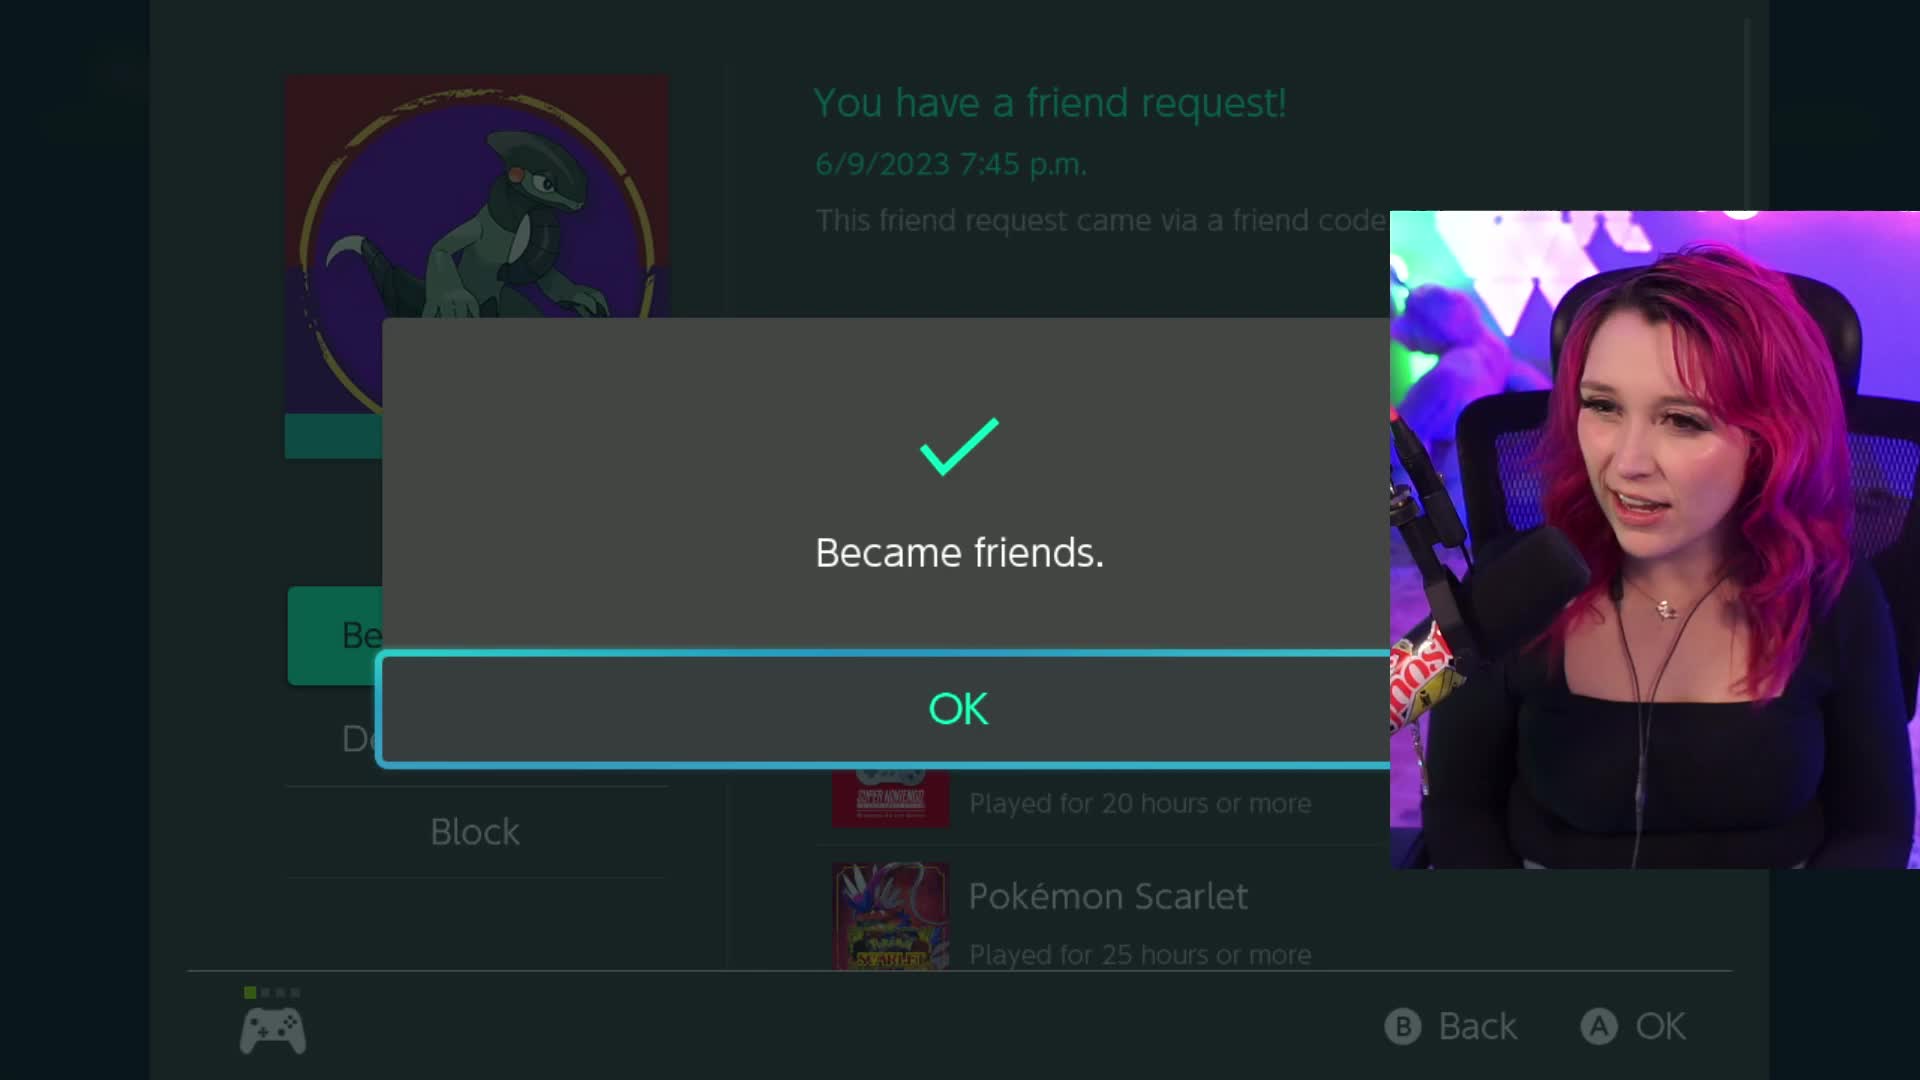Viewport: 1920px width, 1080px height.
Task: Click the friend request date and time
Action: [x=950, y=164]
